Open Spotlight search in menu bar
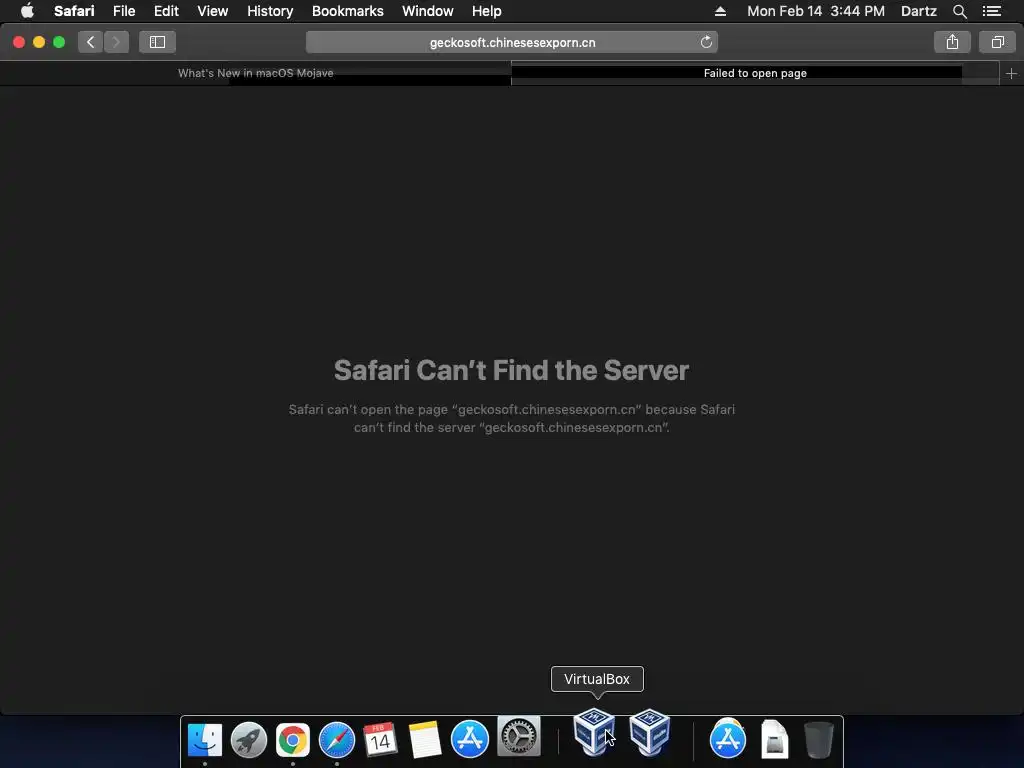 (959, 11)
